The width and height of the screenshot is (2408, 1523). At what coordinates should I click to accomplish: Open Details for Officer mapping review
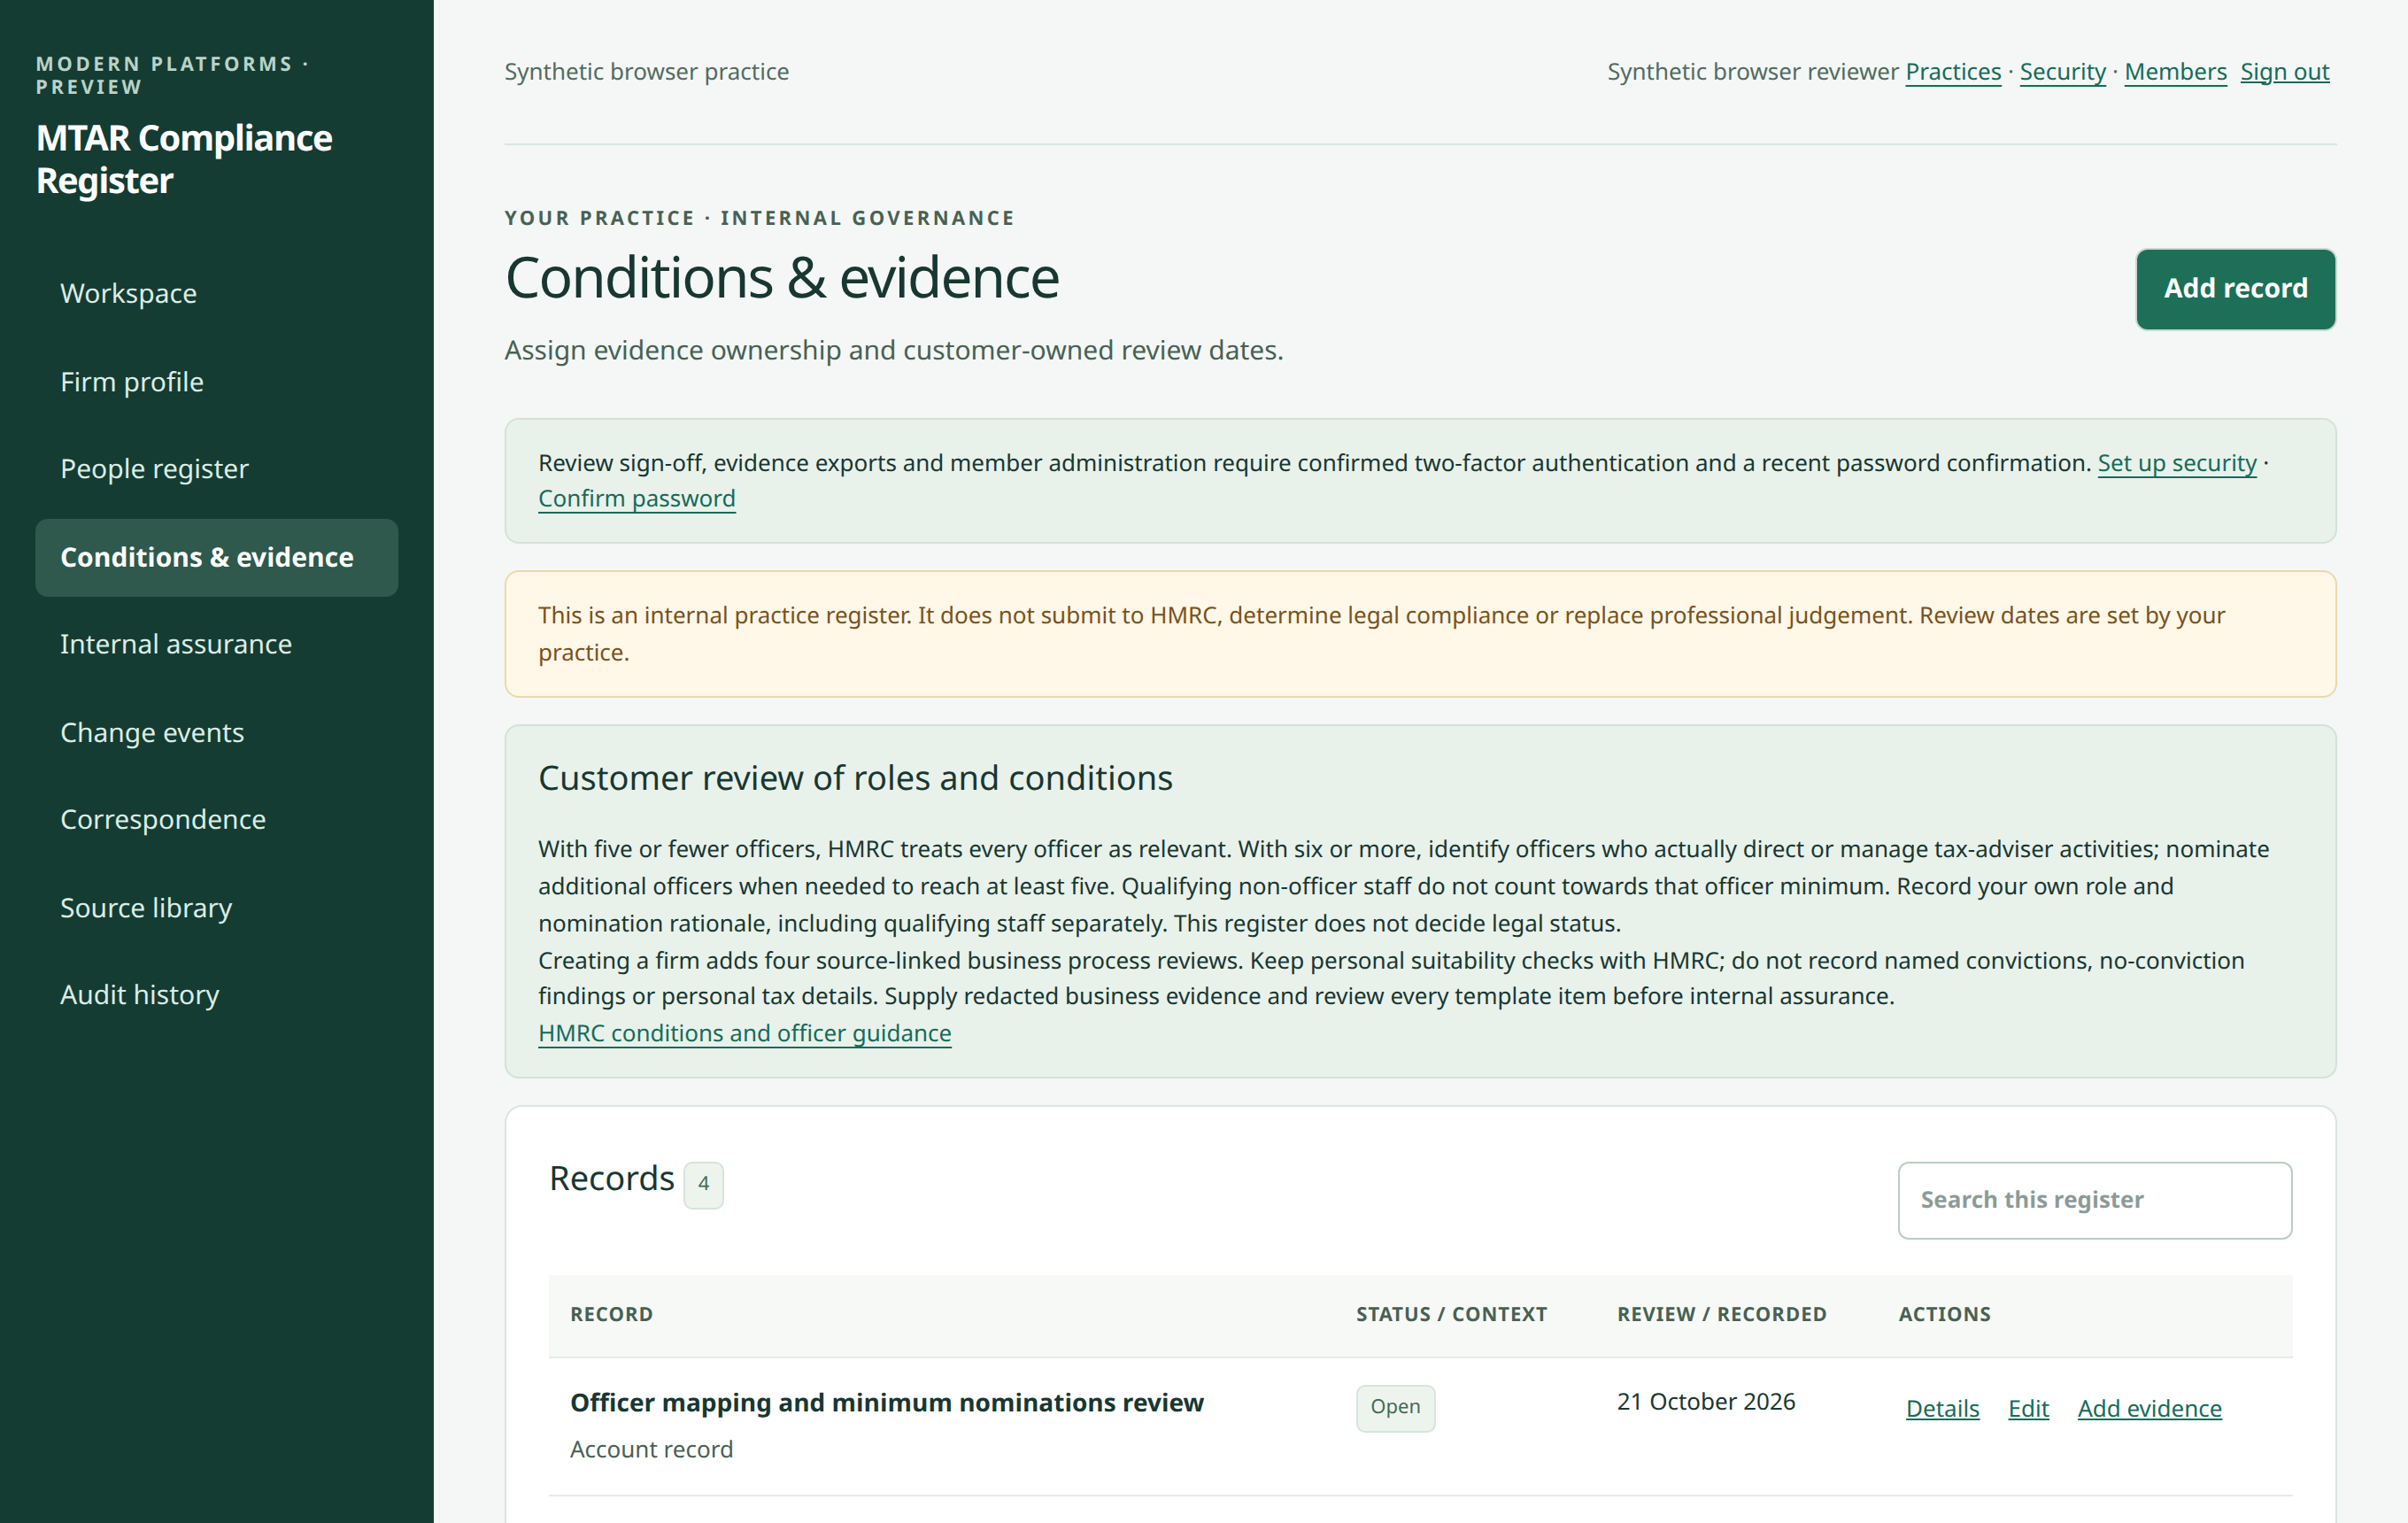tap(1942, 1408)
